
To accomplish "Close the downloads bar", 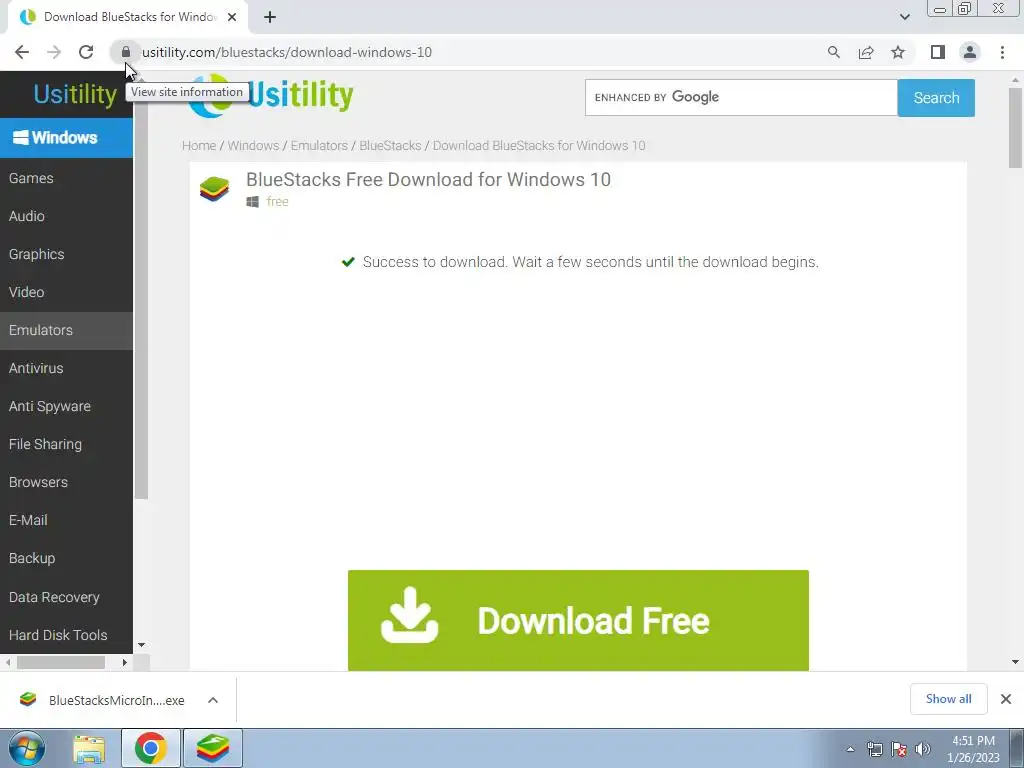I will coord(1006,699).
